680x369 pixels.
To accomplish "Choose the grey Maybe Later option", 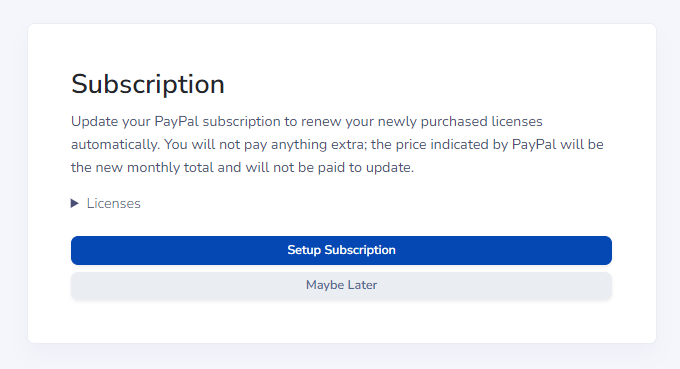I will [341, 285].
